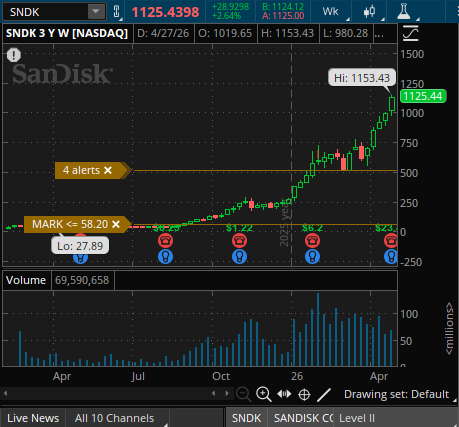Click the 'H: 1153.43' high value in header
This screenshot has width=459, height=427.
tap(288, 33)
